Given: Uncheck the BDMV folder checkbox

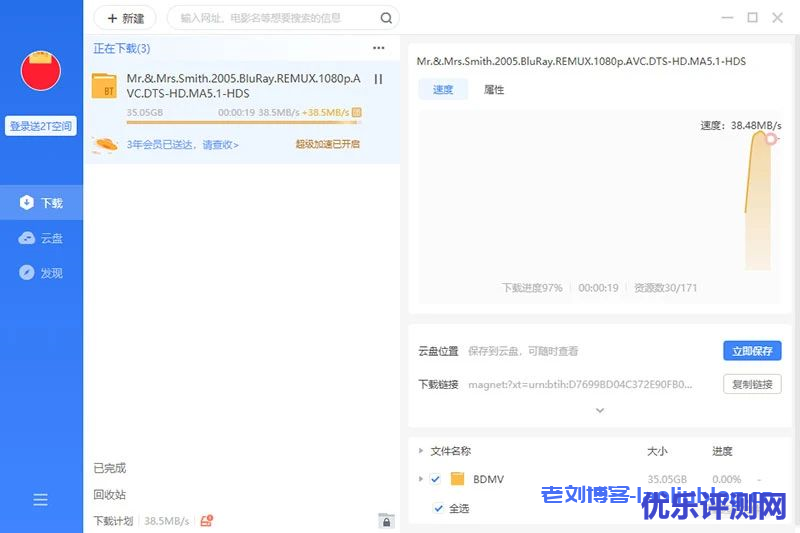Looking at the screenshot, I should point(435,479).
